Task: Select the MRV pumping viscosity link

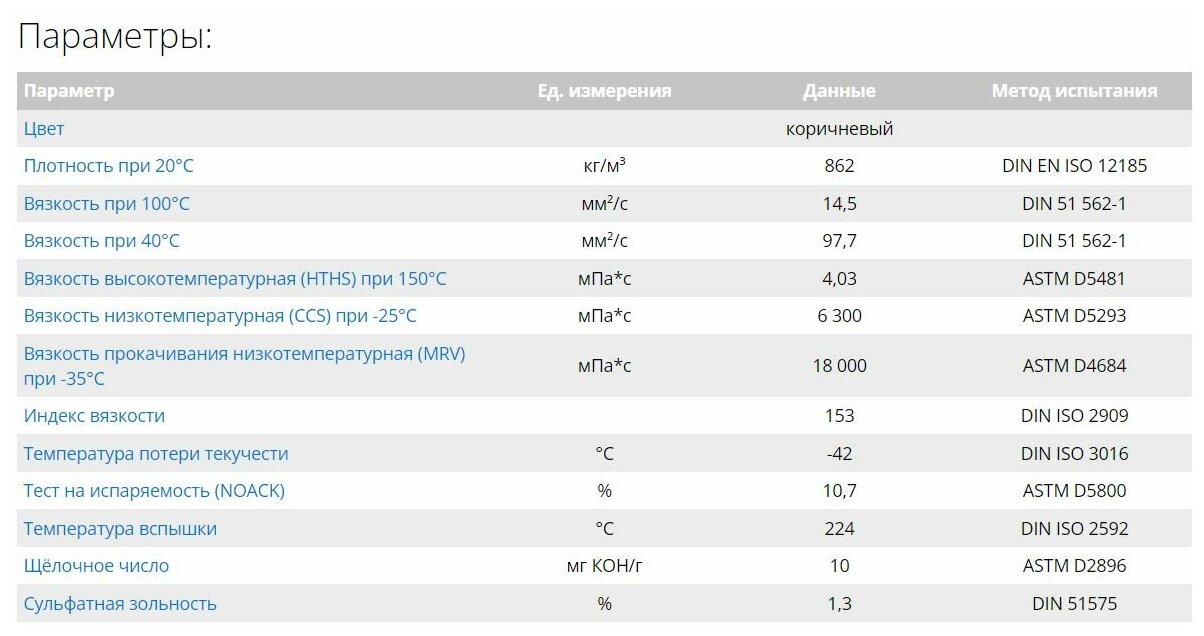Action: pyautogui.click(x=244, y=354)
